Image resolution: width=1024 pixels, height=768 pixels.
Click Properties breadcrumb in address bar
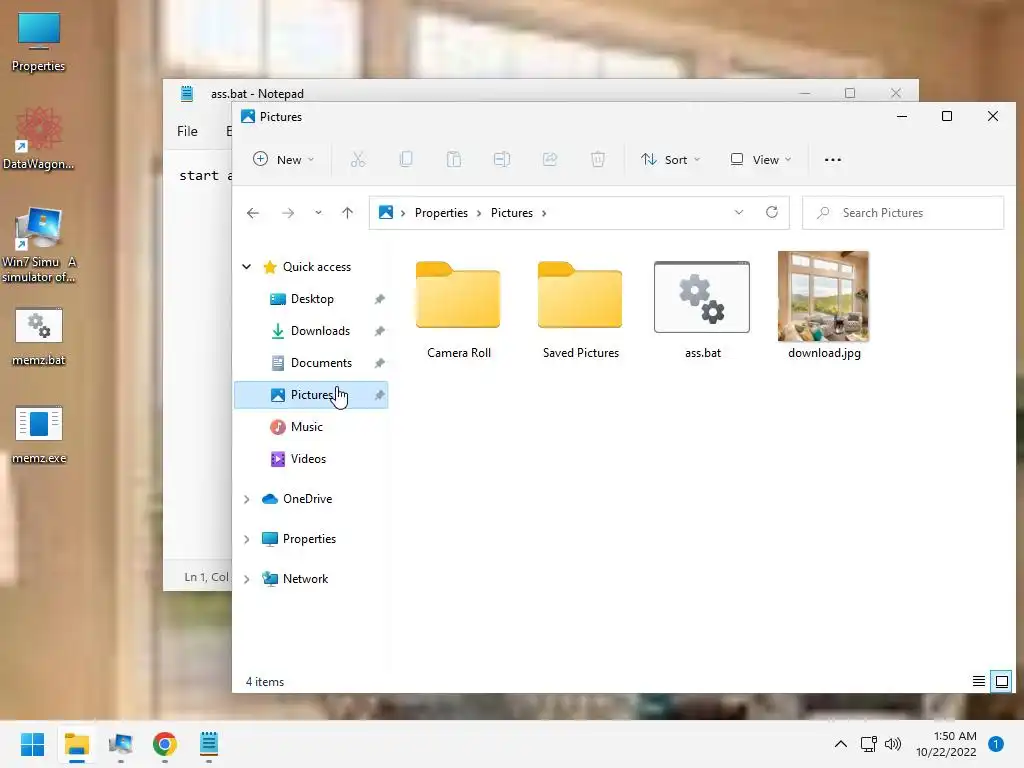[441, 213]
